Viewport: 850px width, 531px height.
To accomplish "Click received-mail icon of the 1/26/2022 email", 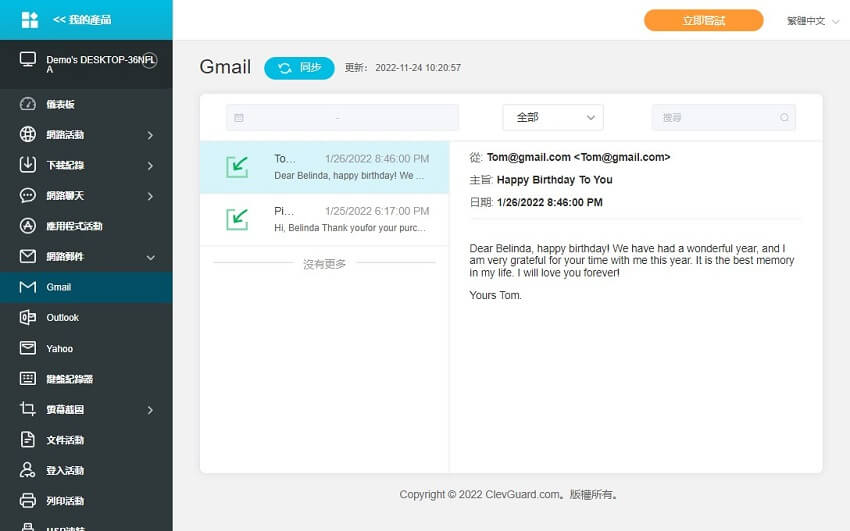I will 237,167.
